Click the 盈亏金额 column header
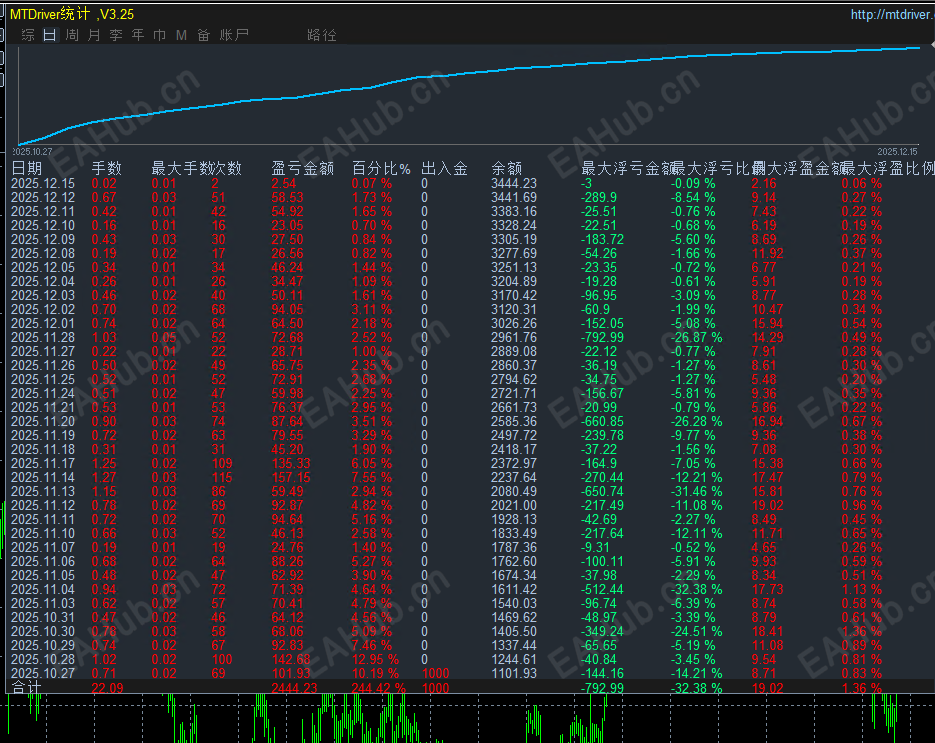 click(302, 169)
